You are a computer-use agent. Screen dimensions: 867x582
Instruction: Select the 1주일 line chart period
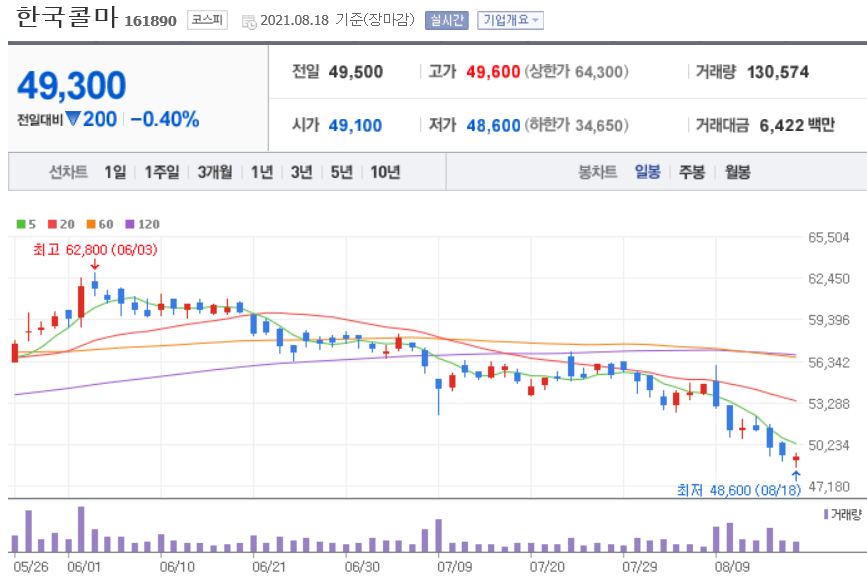click(x=162, y=172)
